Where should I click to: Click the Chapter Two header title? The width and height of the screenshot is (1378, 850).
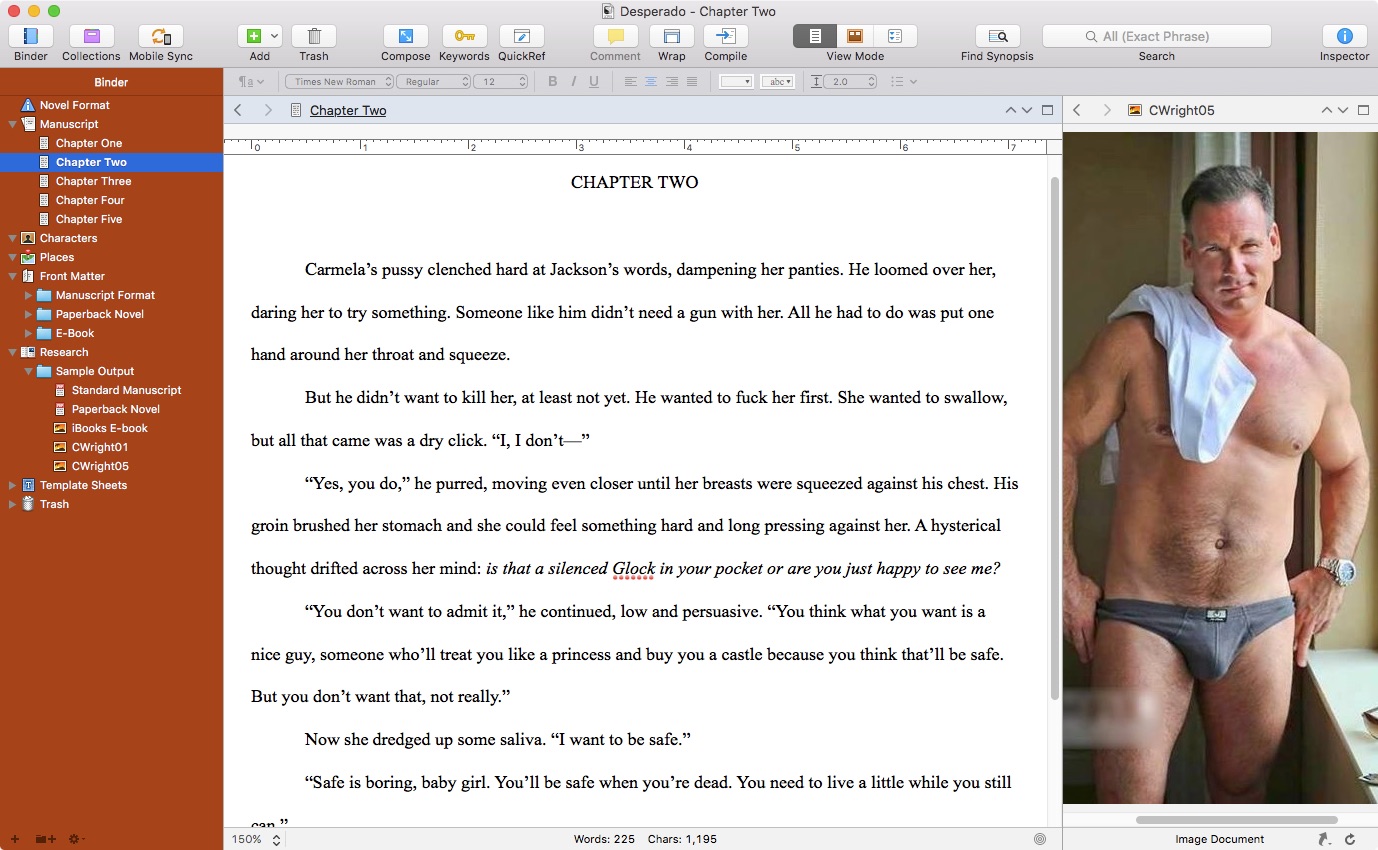(x=348, y=110)
